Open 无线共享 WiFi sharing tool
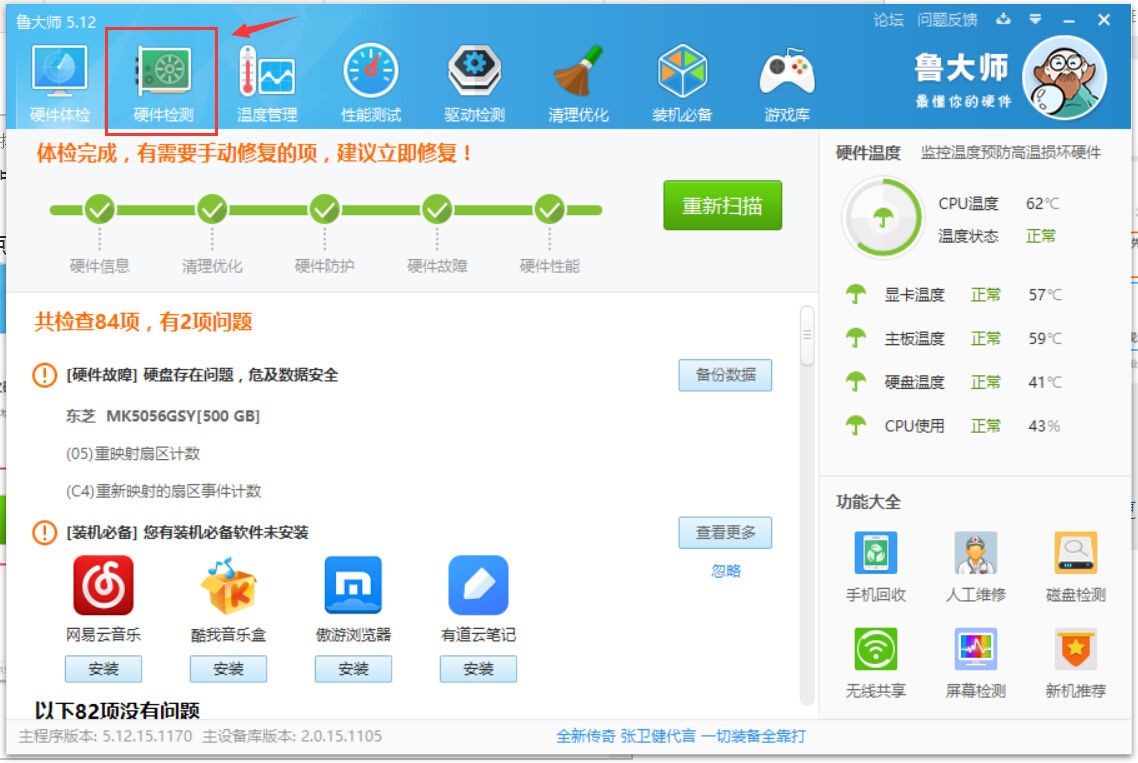 875,662
